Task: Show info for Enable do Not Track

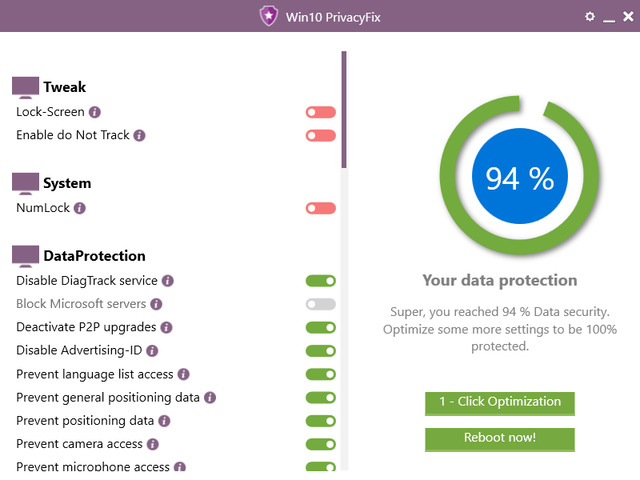Action: tap(140, 135)
